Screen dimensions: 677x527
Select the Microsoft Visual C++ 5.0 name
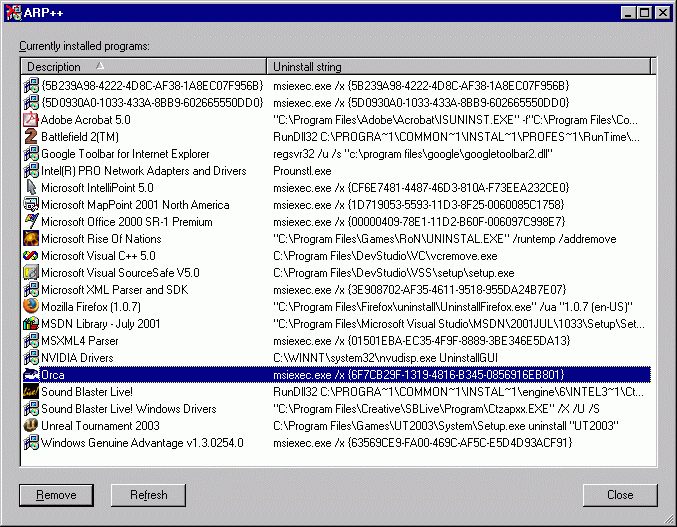pyautogui.click(x=98, y=256)
